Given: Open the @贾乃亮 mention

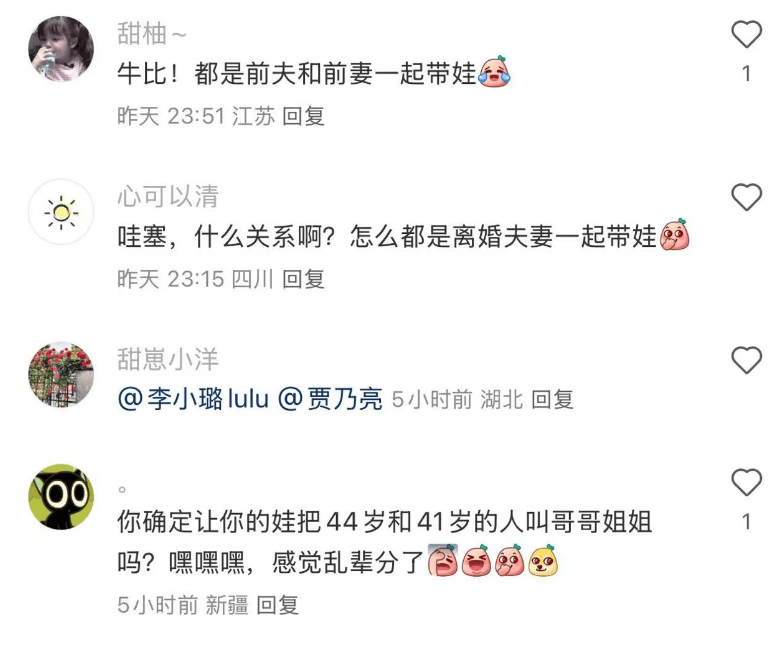Looking at the screenshot, I should 330,399.
